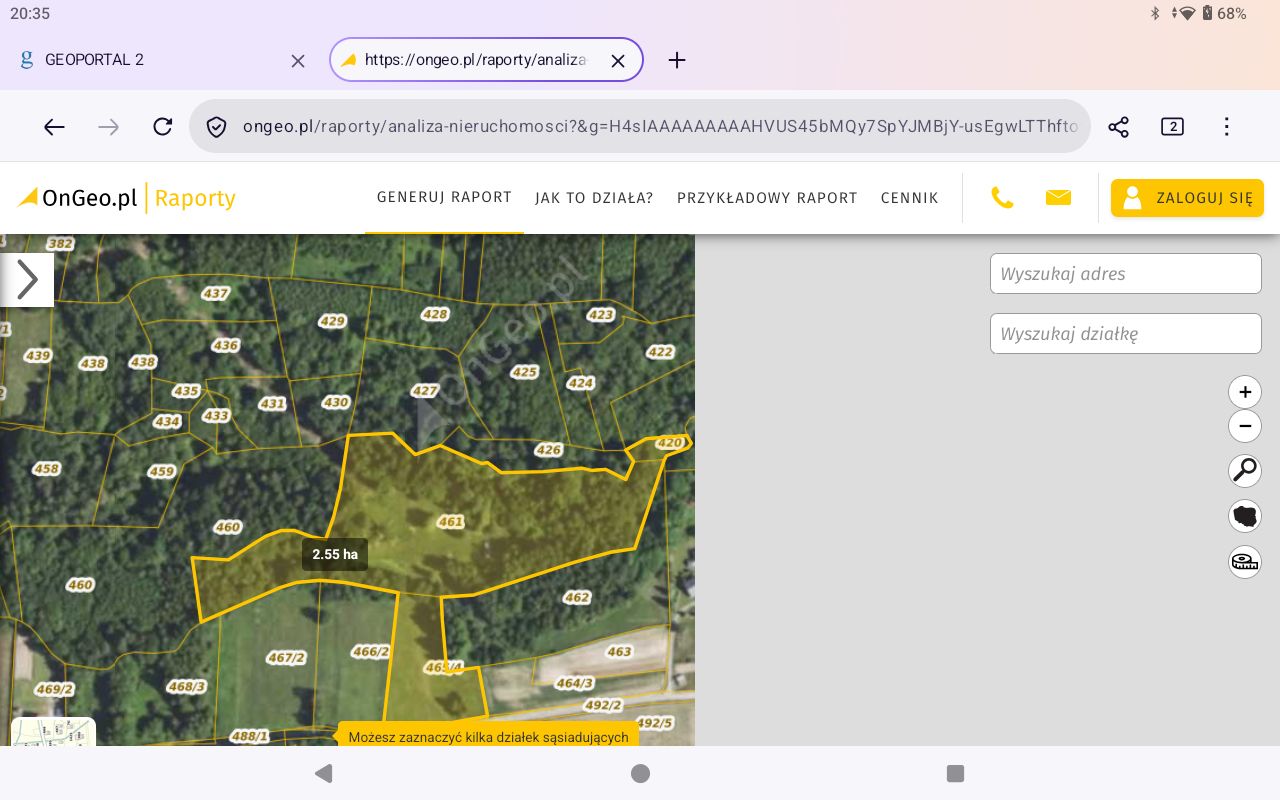This screenshot has width=1280, height=800.
Task: Reload the page with refresh icon
Action: pos(162,127)
